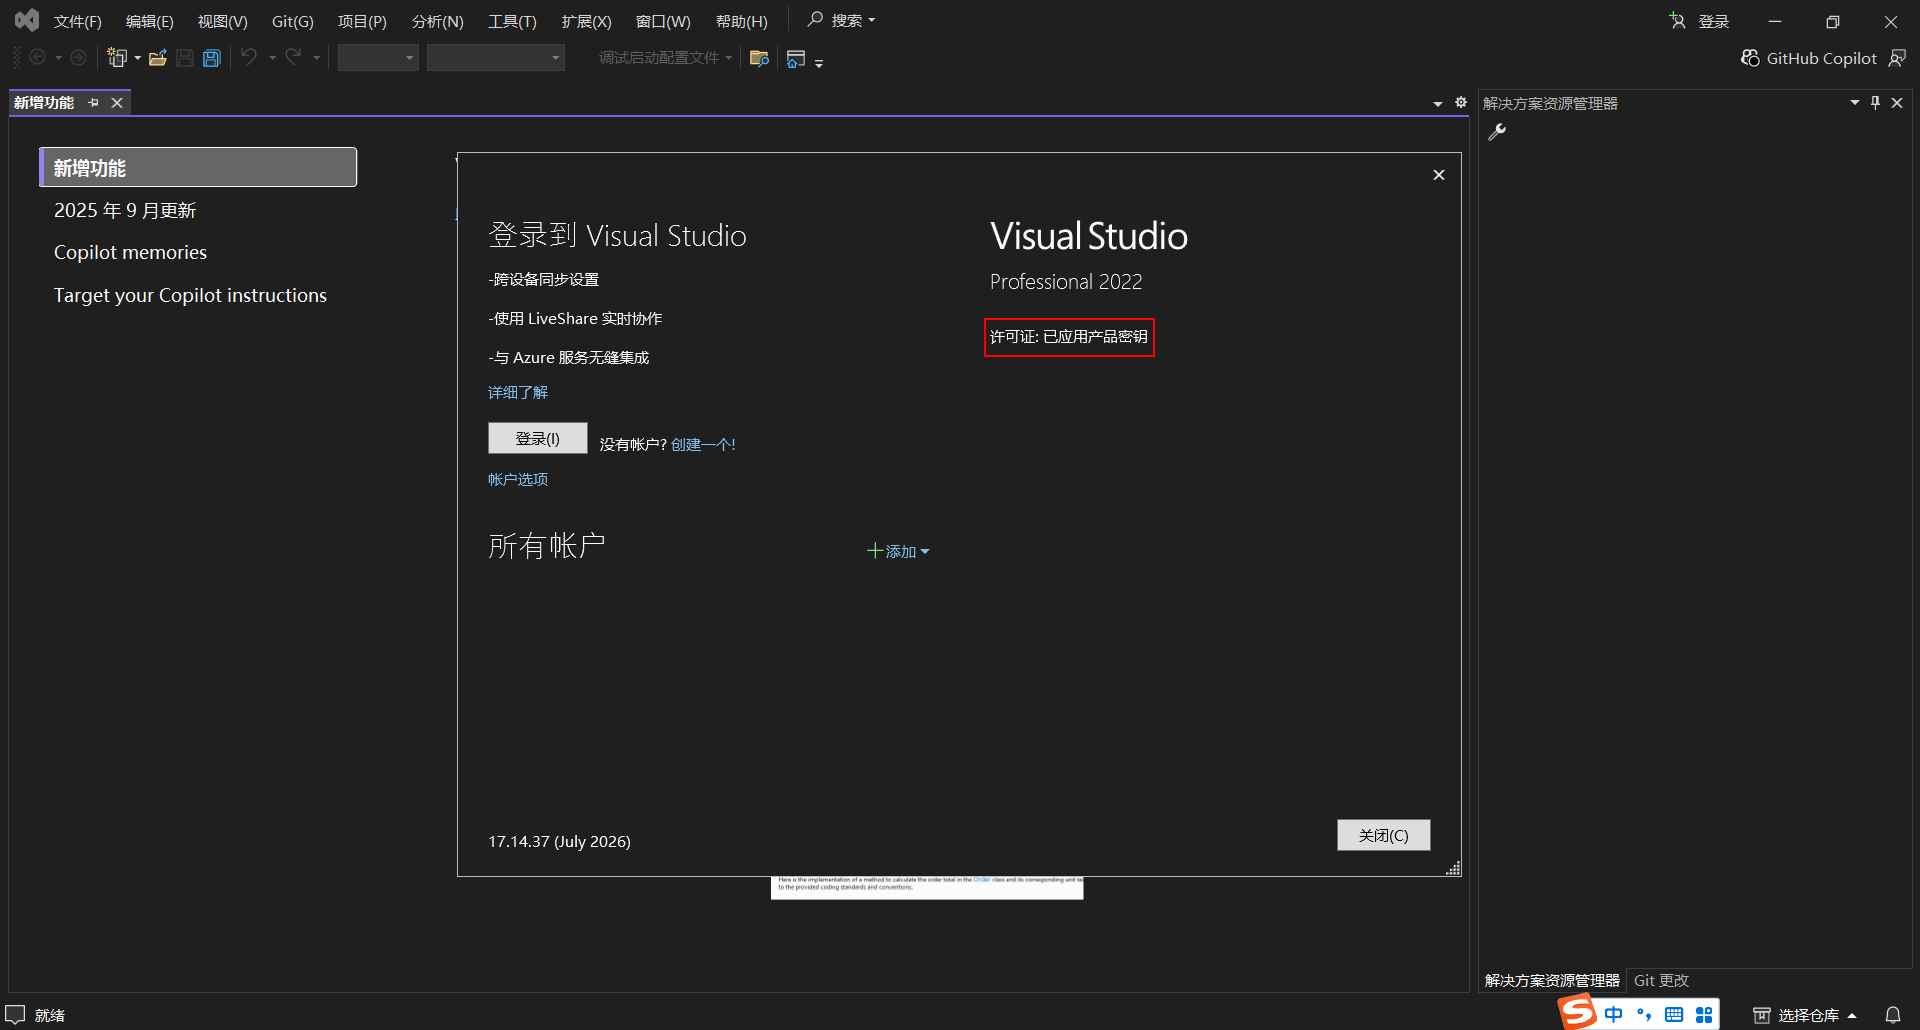
Task: Click the search magnifier in the menu bar
Action: pos(815,20)
